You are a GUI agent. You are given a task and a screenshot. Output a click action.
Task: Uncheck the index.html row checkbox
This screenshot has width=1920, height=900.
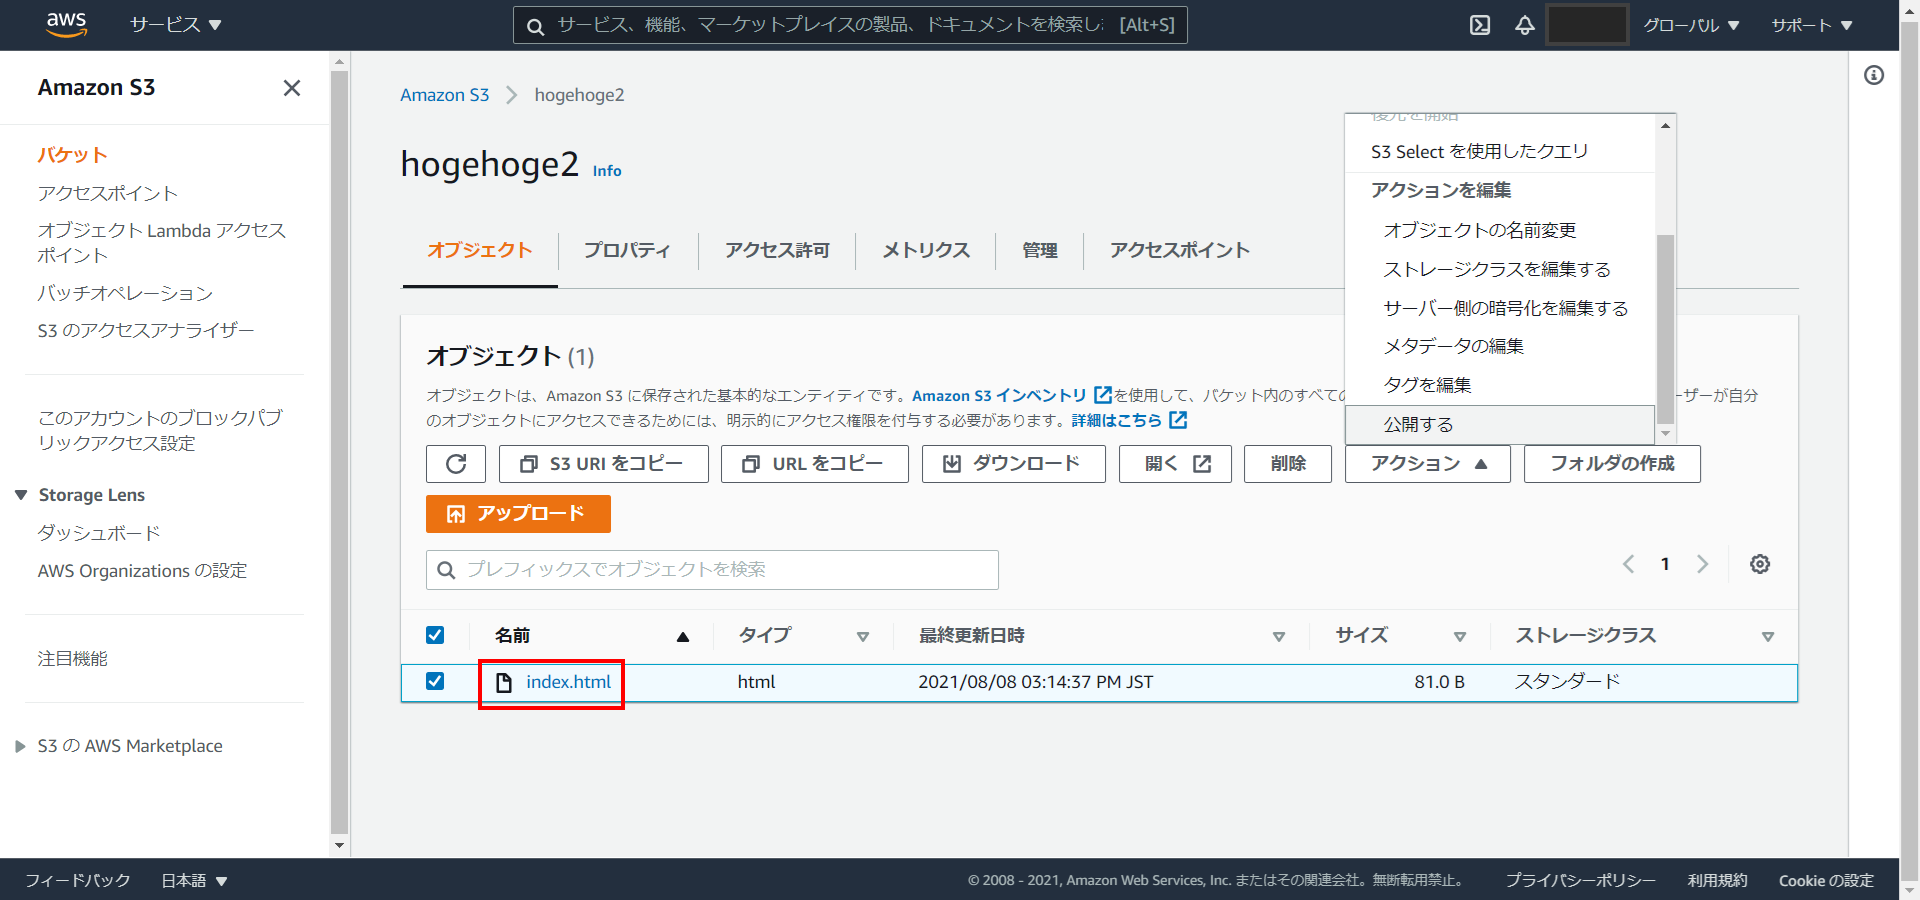pyautogui.click(x=435, y=681)
